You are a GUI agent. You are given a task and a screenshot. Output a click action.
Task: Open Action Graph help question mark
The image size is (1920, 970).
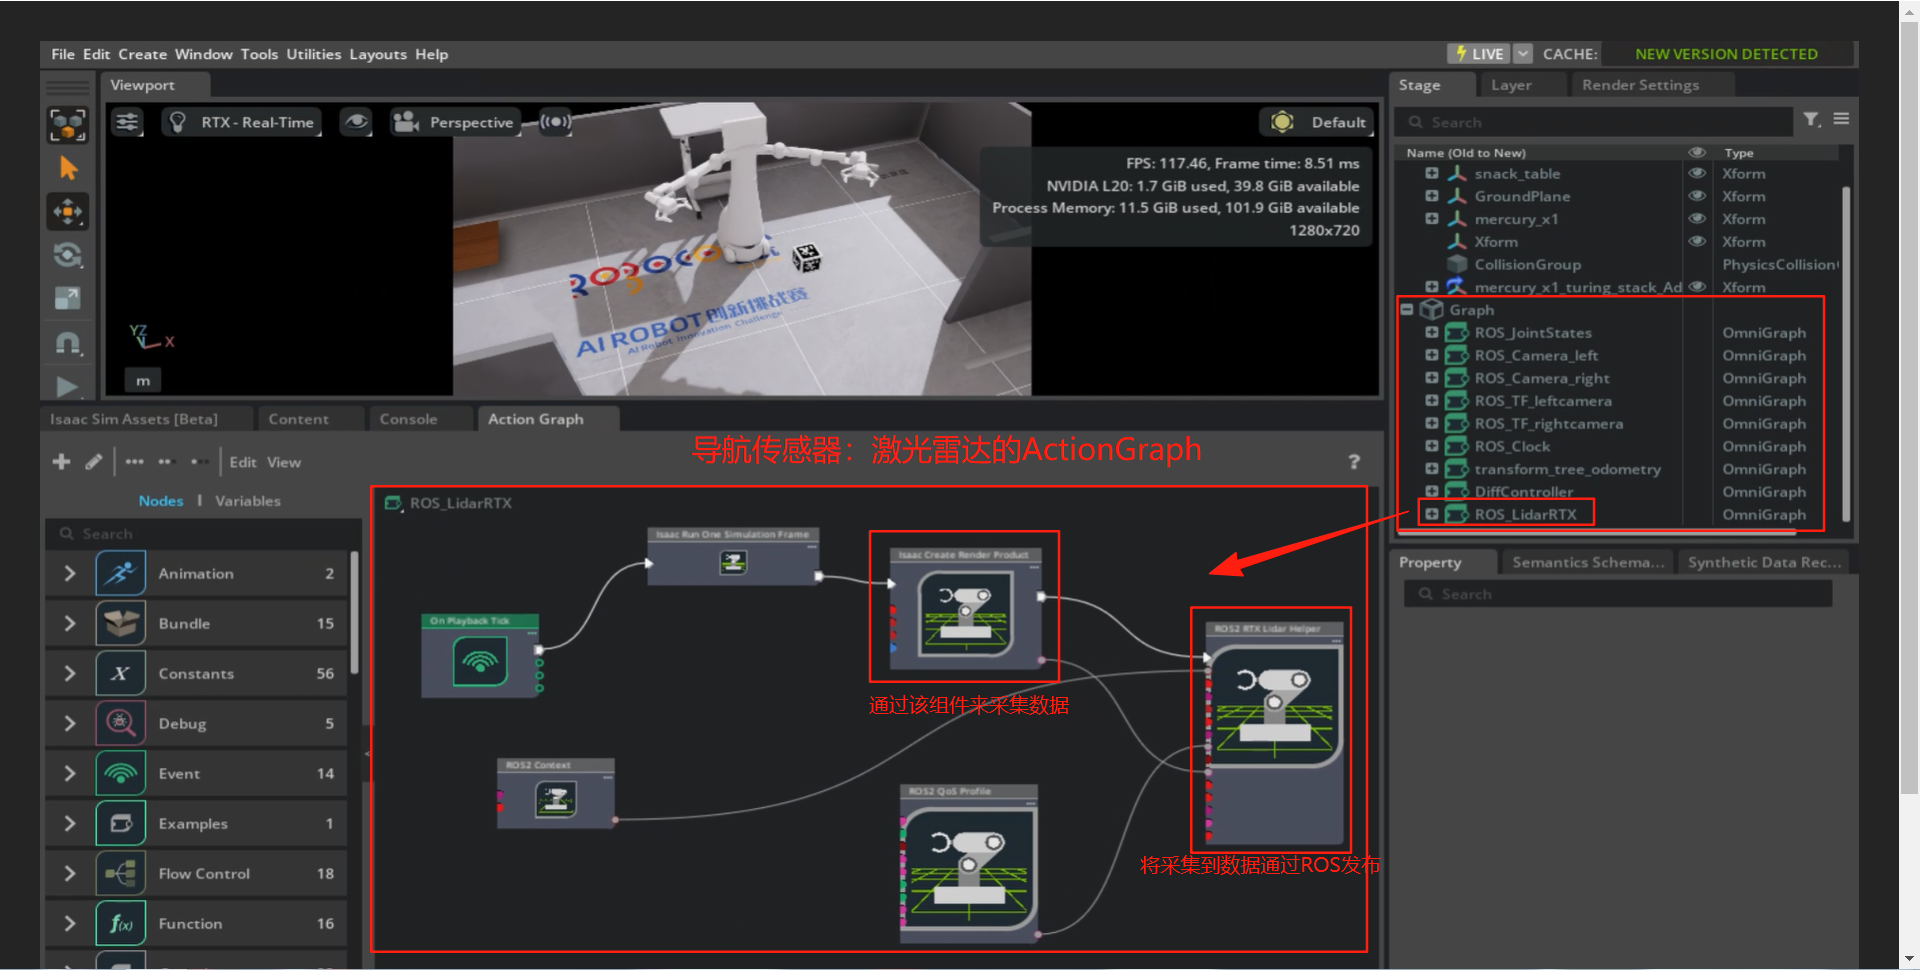(x=1354, y=461)
